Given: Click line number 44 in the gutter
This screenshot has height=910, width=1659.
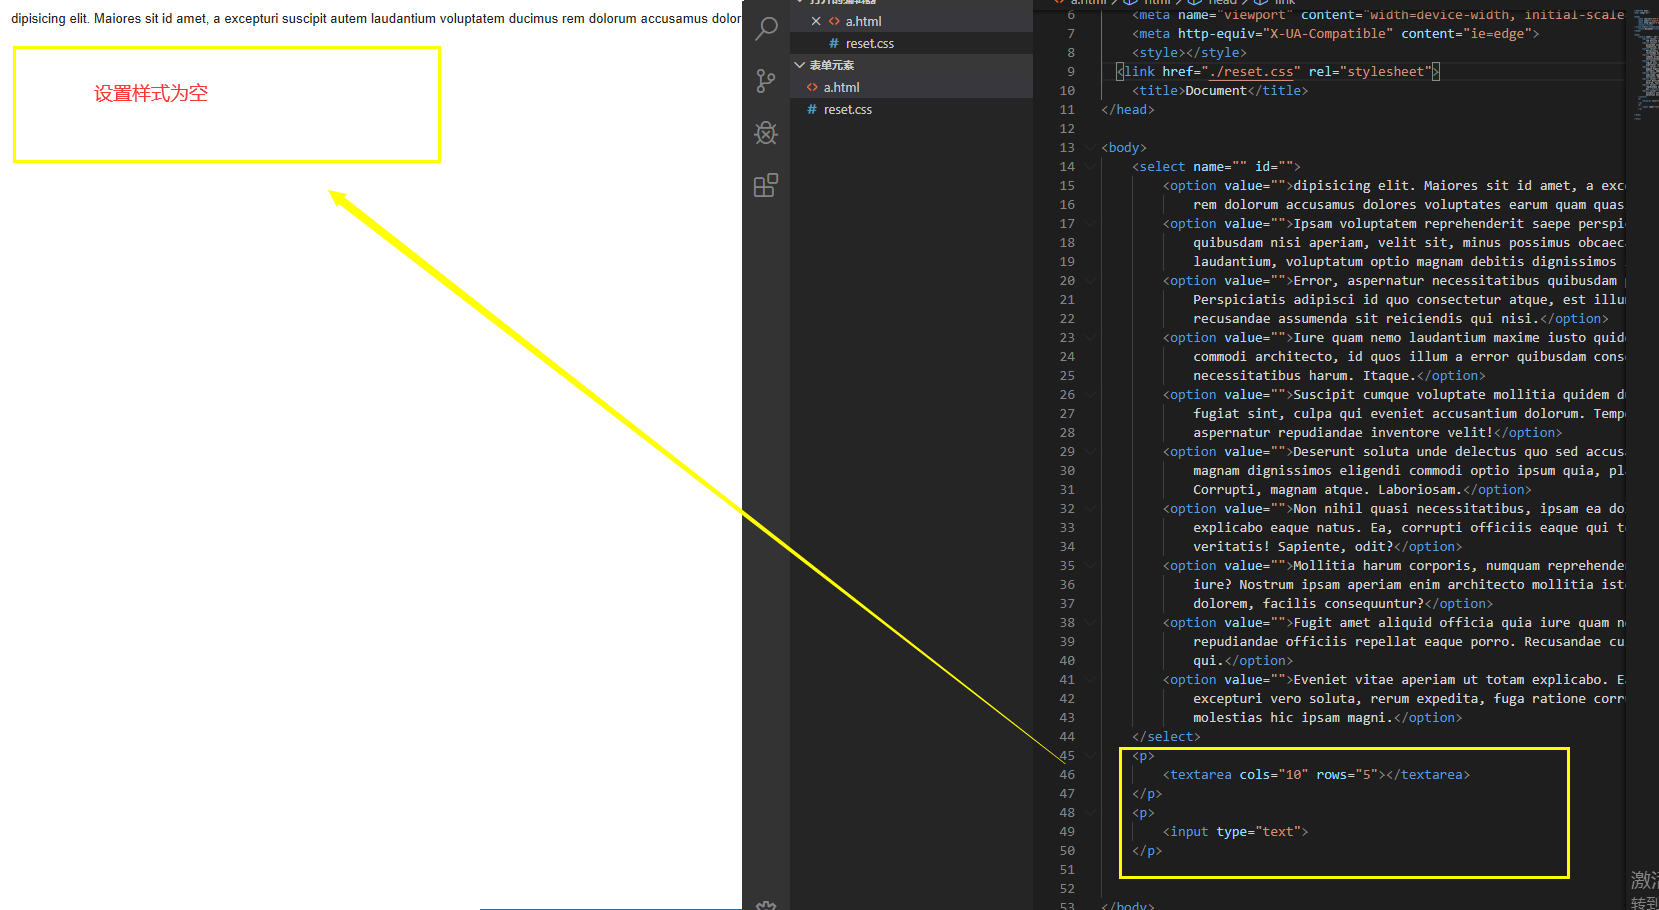Looking at the screenshot, I should (1067, 736).
